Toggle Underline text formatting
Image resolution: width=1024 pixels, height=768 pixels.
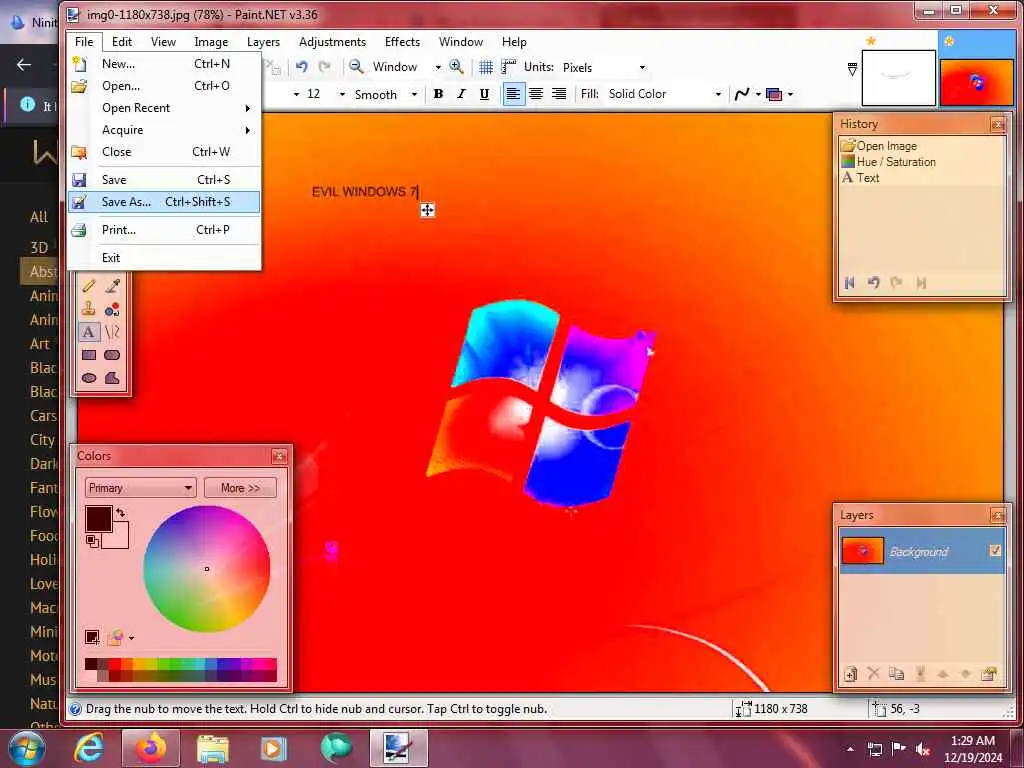tap(484, 94)
